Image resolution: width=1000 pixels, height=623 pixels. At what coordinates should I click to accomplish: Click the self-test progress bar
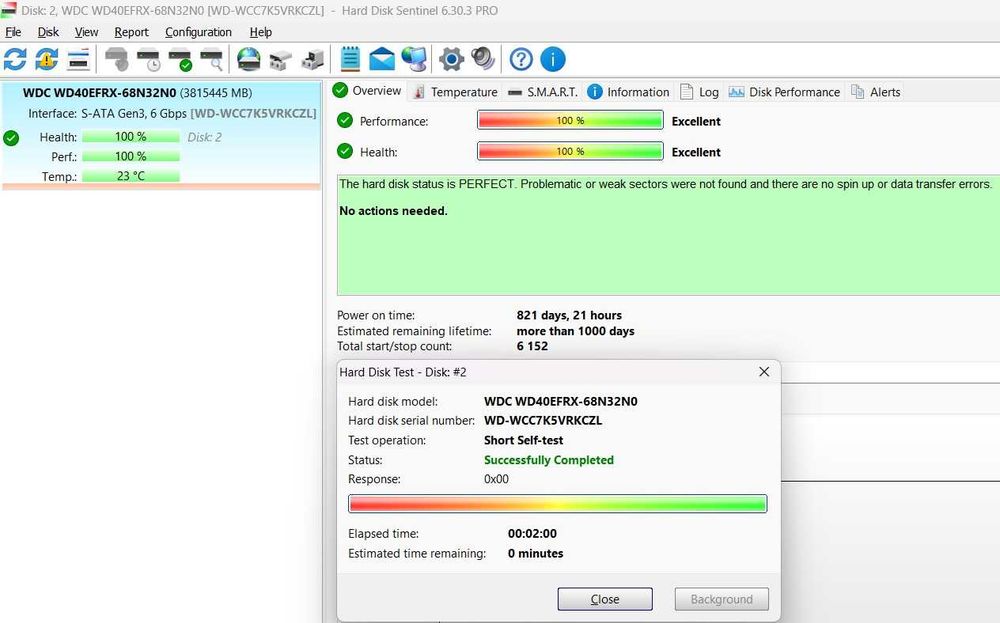(557, 503)
